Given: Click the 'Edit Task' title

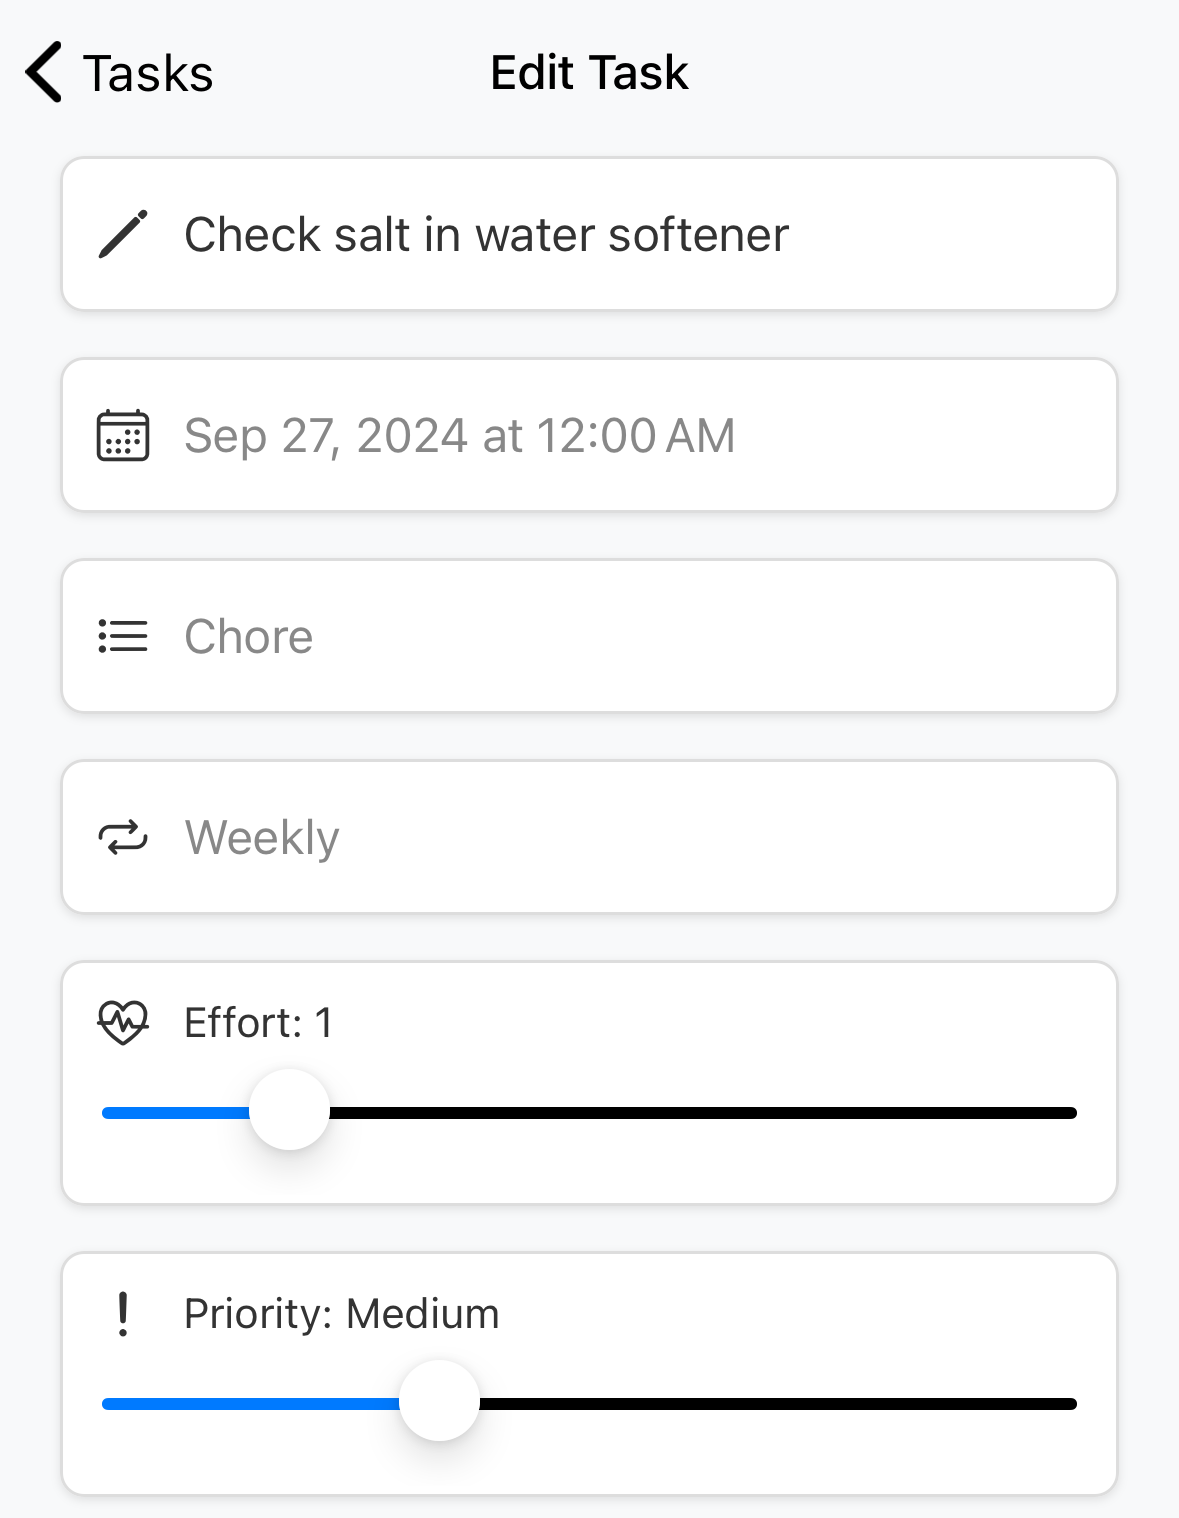Looking at the screenshot, I should (x=589, y=73).
